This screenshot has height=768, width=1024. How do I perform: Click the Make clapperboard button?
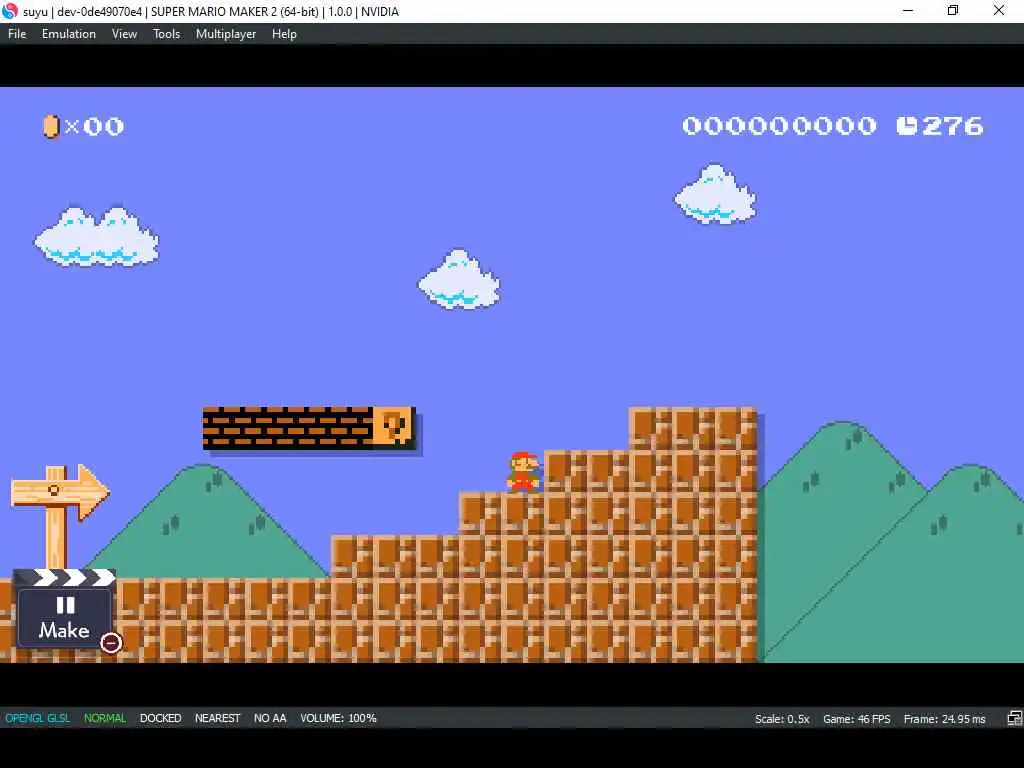tap(64, 609)
